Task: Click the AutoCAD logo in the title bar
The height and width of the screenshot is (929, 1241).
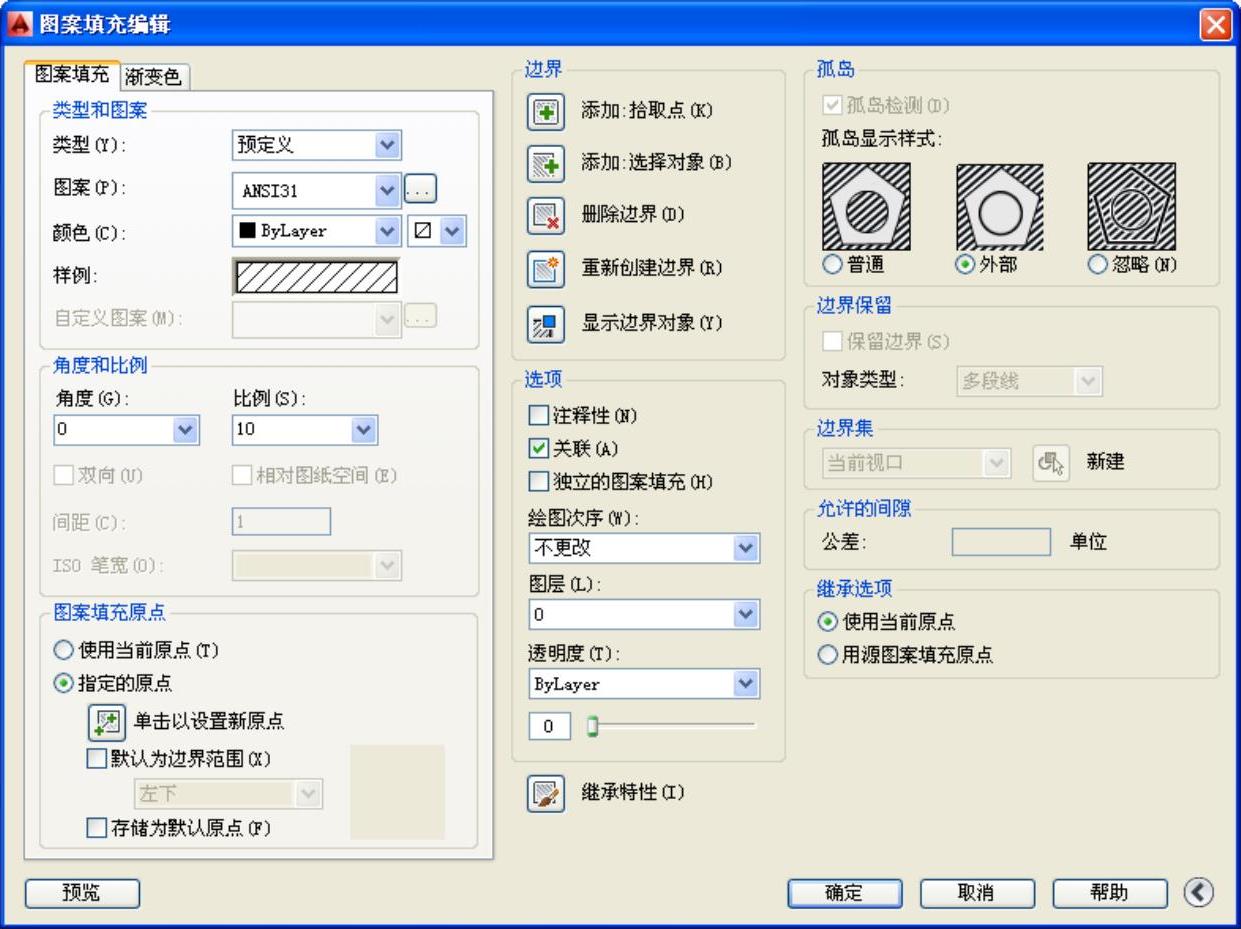Action: (x=19, y=24)
